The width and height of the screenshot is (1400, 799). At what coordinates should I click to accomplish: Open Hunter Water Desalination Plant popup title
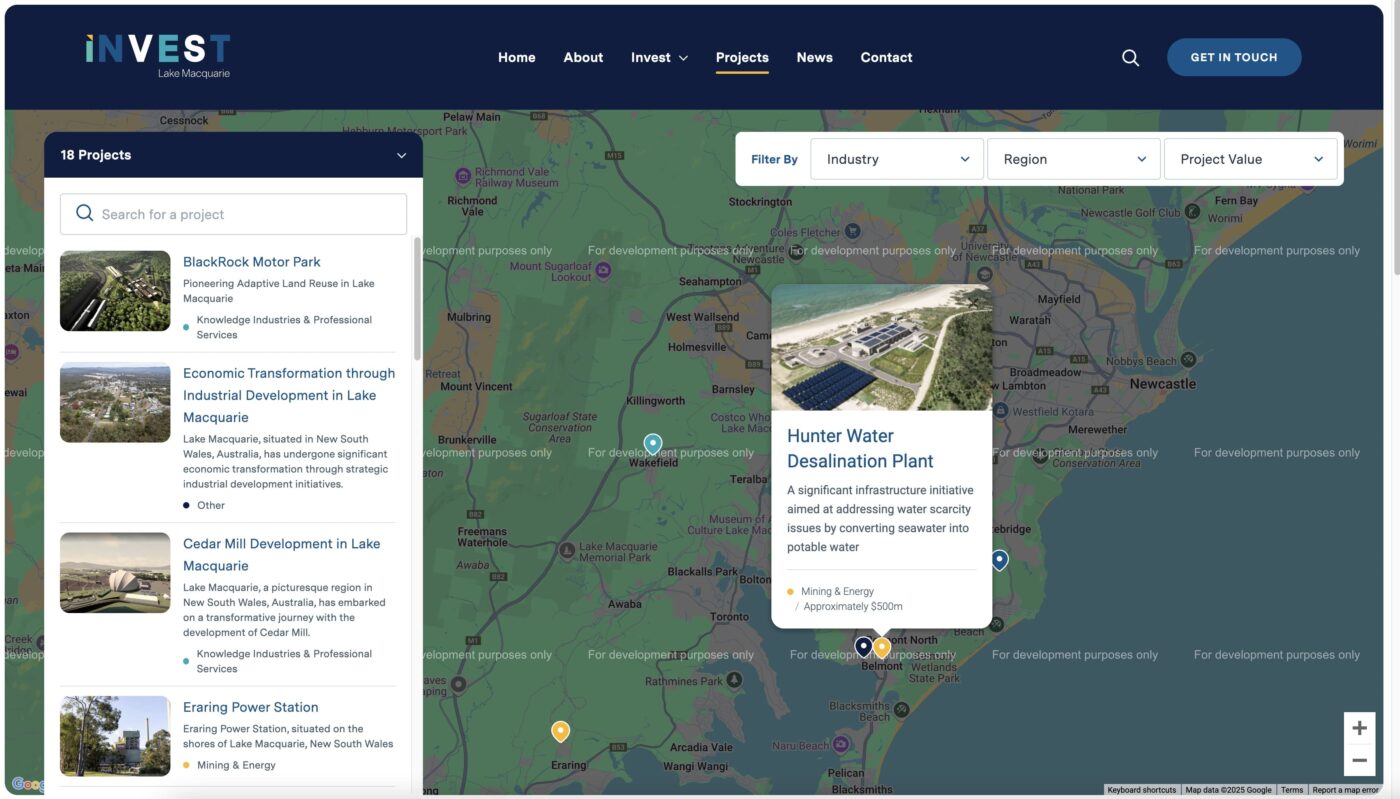(x=860, y=448)
